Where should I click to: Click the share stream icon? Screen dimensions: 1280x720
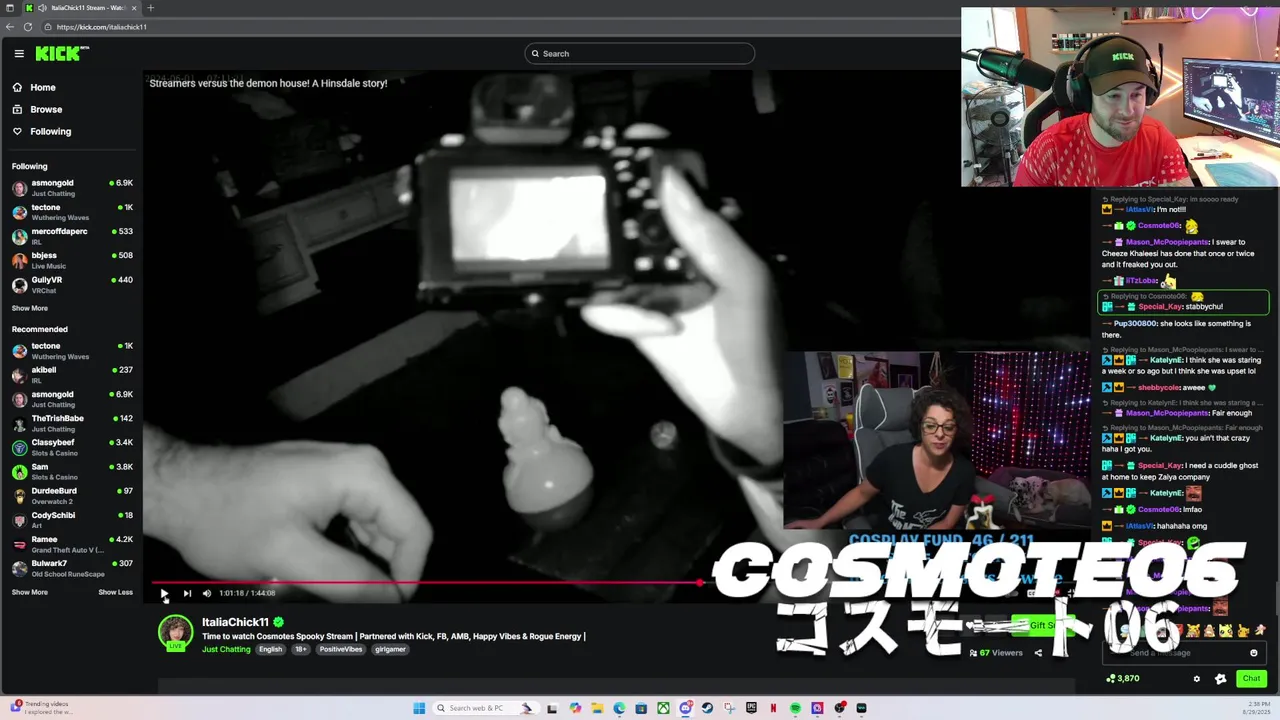[x=1038, y=653]
